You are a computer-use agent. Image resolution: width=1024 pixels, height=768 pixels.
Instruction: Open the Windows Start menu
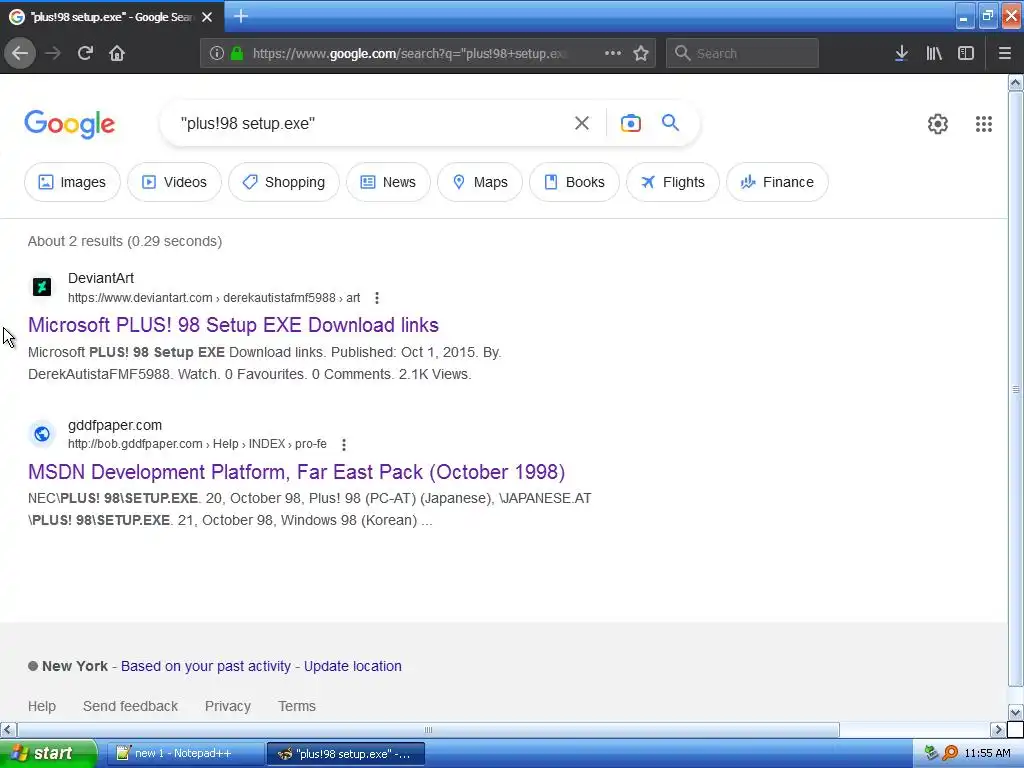[x=48, y=754]
